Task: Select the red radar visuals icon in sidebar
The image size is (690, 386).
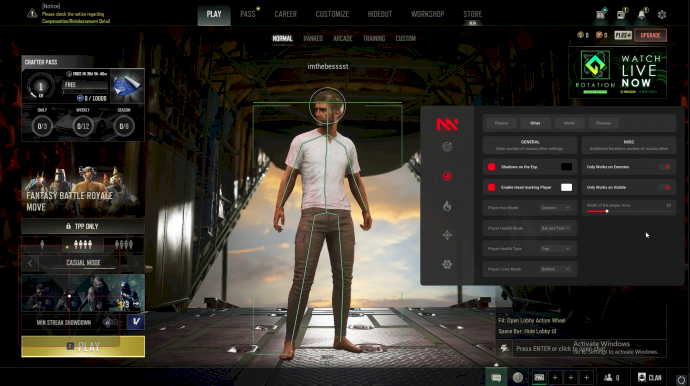Action: [x=447, y=176]
